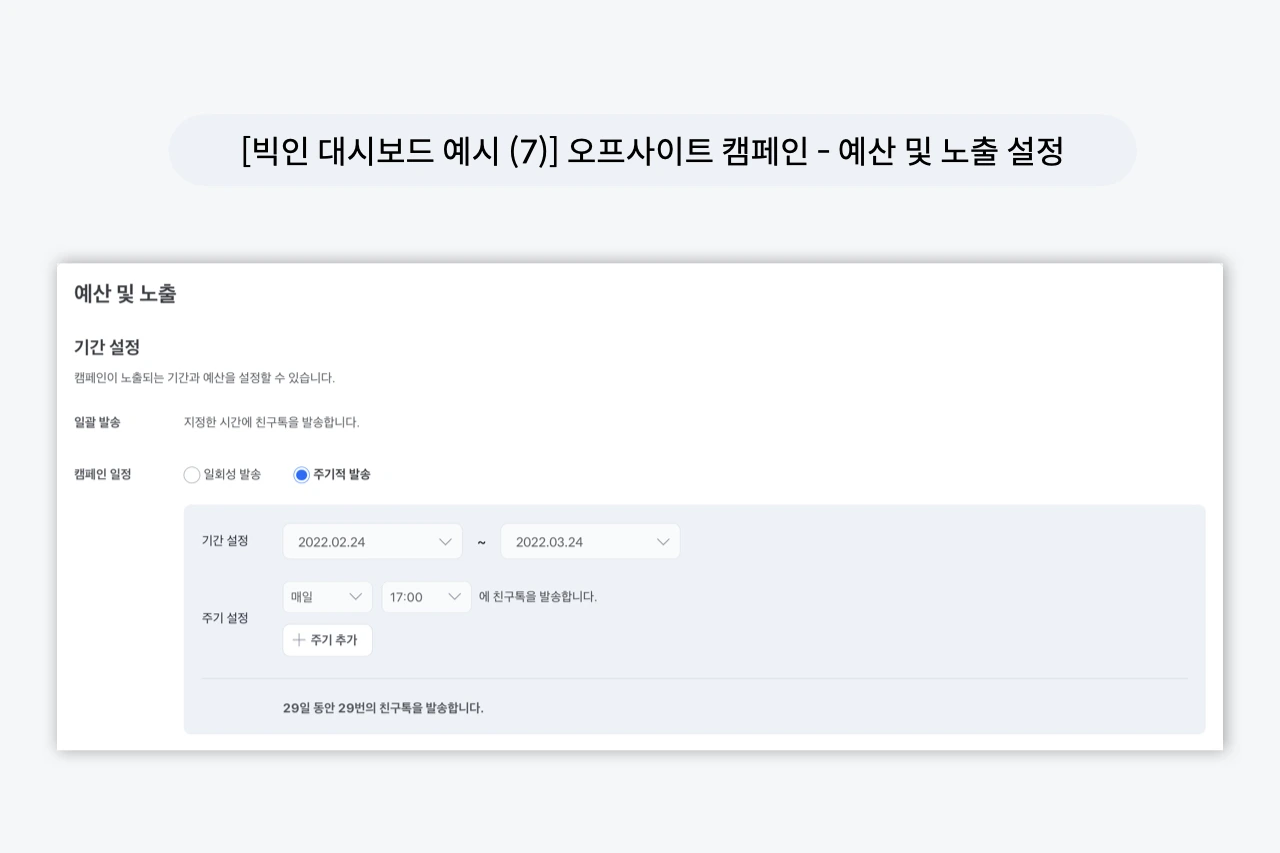Click the chevron on the end date field
The height and width of the screenshot is (853, 1280).
pos(663,541)
